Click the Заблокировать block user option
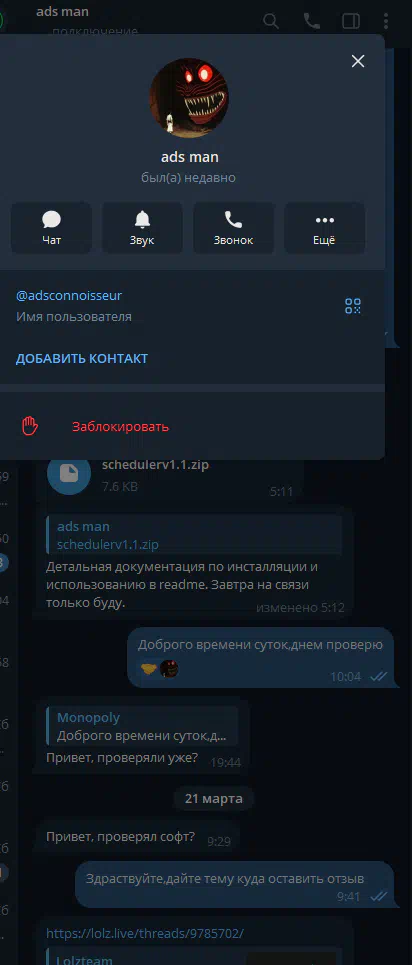The height and width of the screenshot is (965, 412). point(120,426)
